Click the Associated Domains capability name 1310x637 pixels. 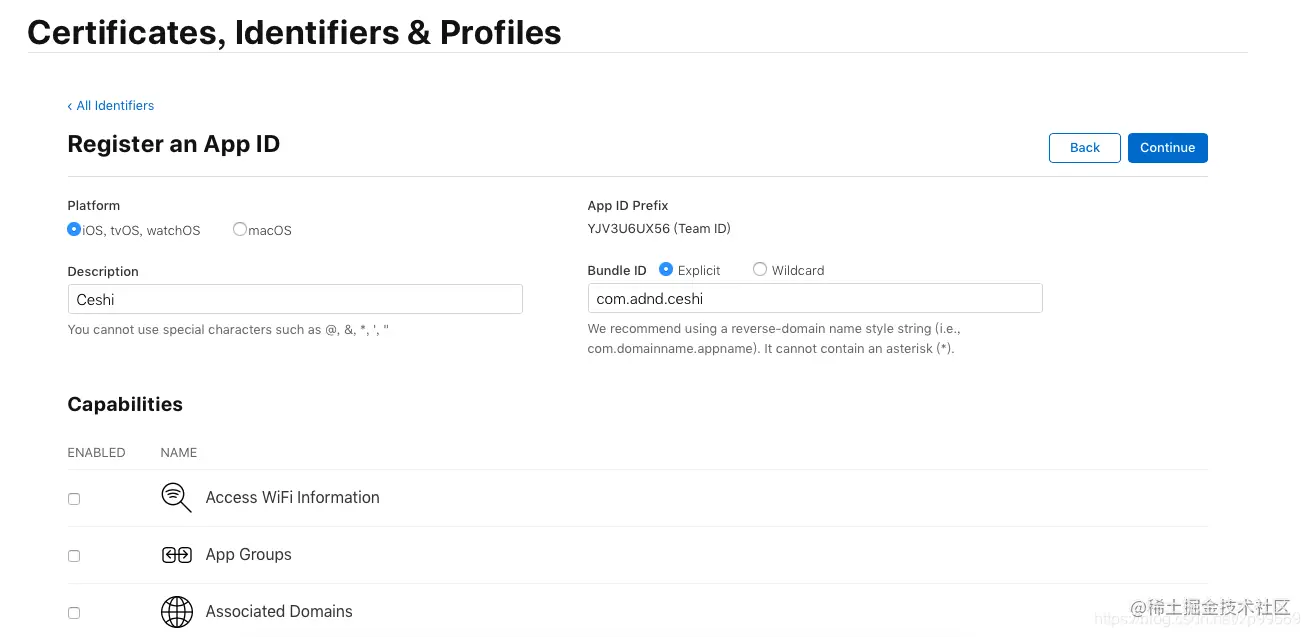click(x=279, y=611)
